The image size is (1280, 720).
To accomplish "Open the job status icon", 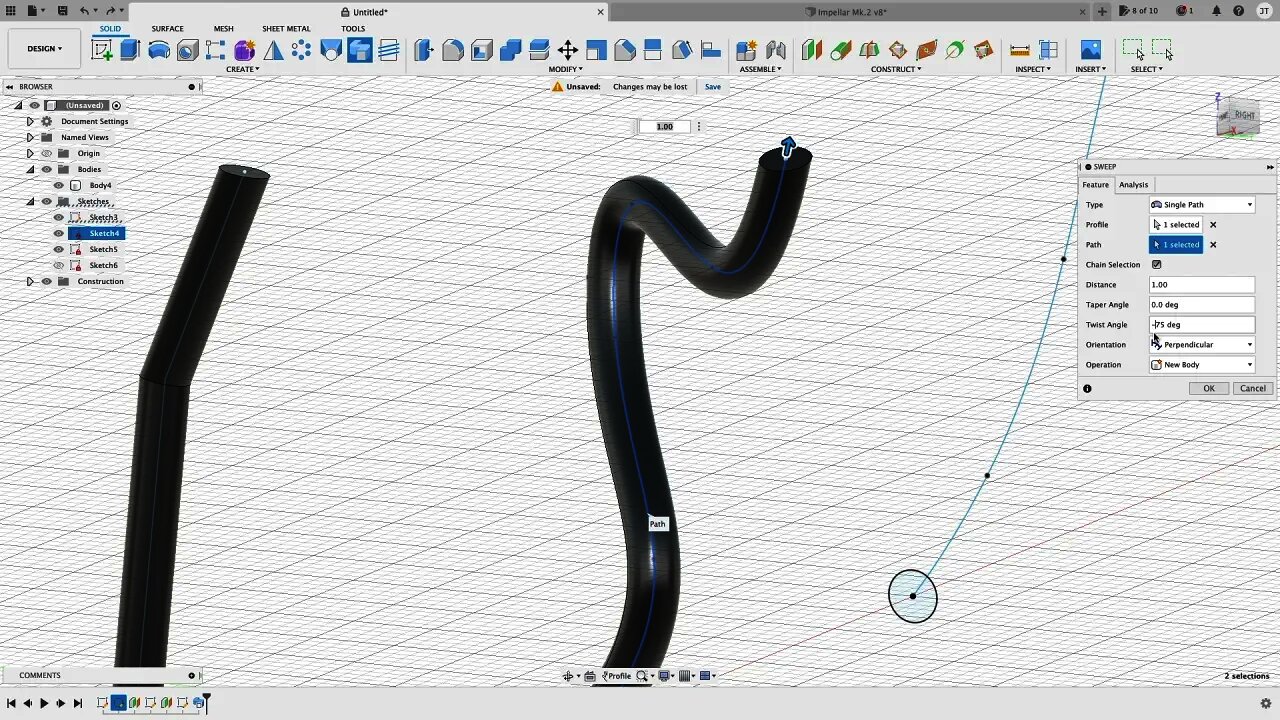I will click(x=1184, y=11).
